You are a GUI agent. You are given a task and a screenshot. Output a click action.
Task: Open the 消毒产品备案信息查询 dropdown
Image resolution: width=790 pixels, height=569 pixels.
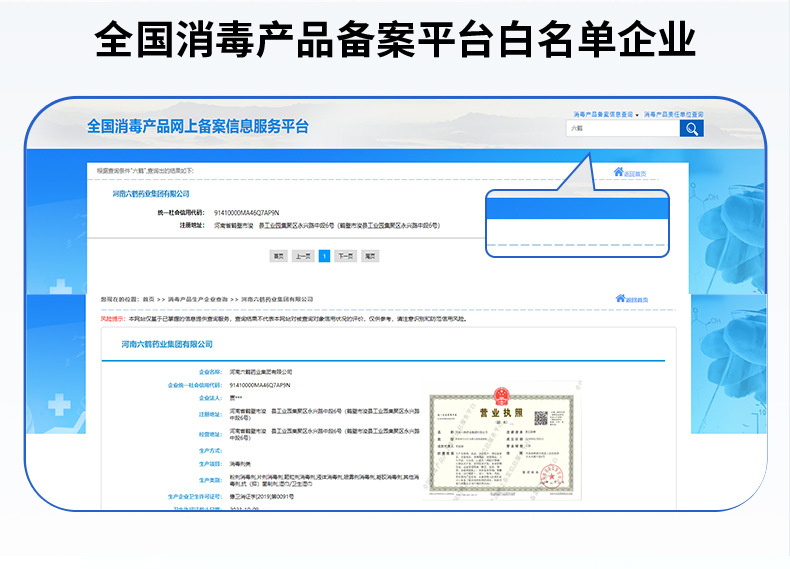[x=606, y=114]
